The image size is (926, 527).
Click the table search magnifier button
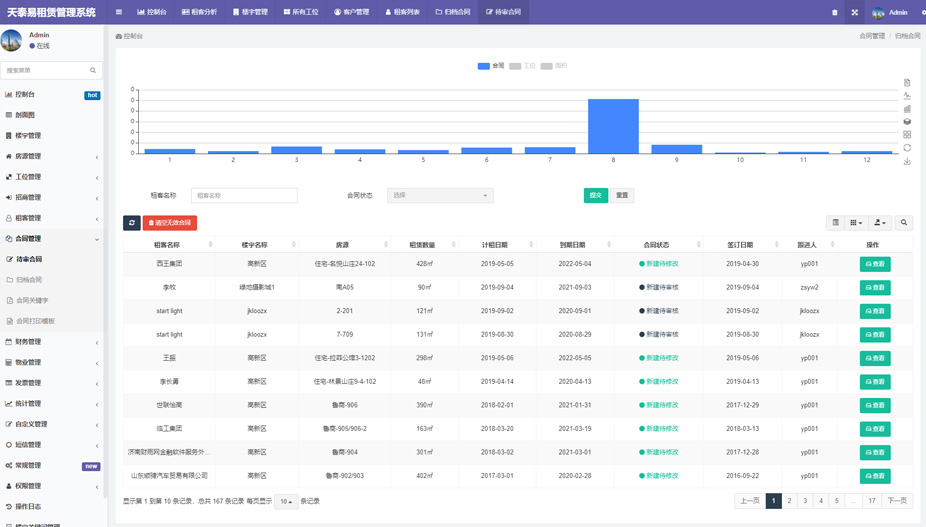click(904, 223)
